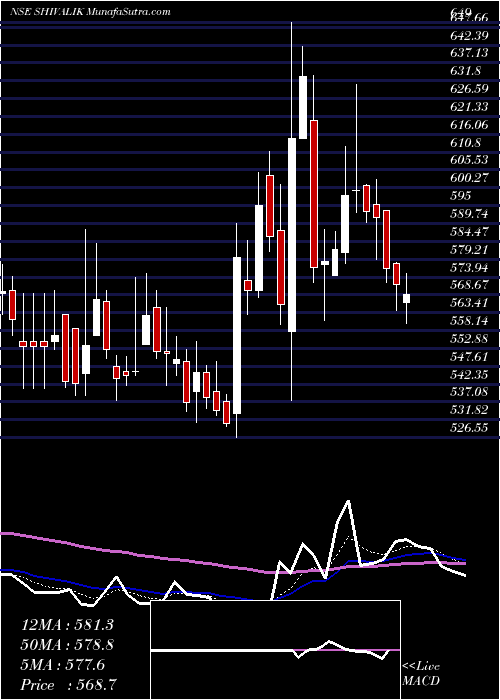Click the tallest white candle's body, below 616.06

[292, 235]
